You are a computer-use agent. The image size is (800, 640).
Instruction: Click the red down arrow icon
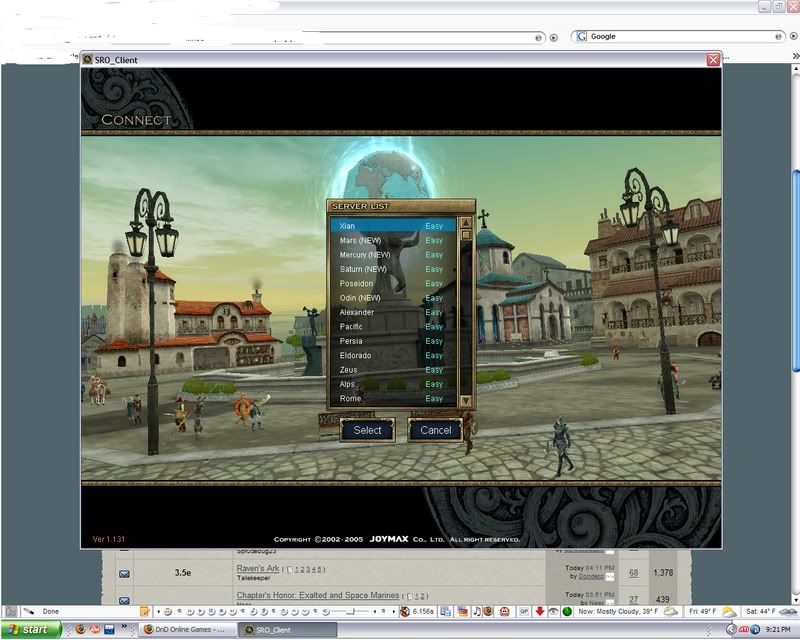(540, 611)
